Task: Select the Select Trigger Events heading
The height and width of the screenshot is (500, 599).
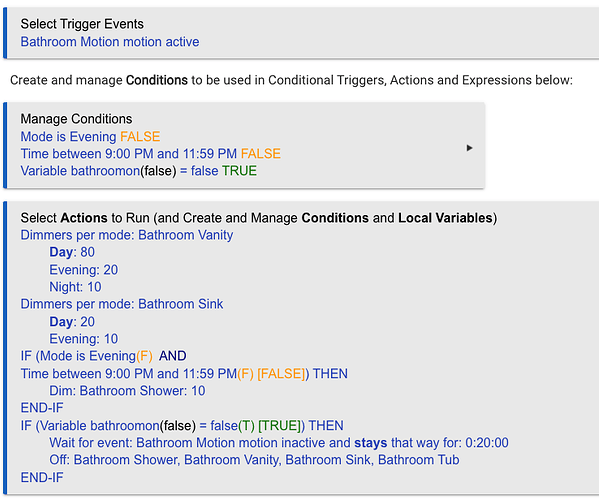Action: pyautogui.click(x=82, y=24)
